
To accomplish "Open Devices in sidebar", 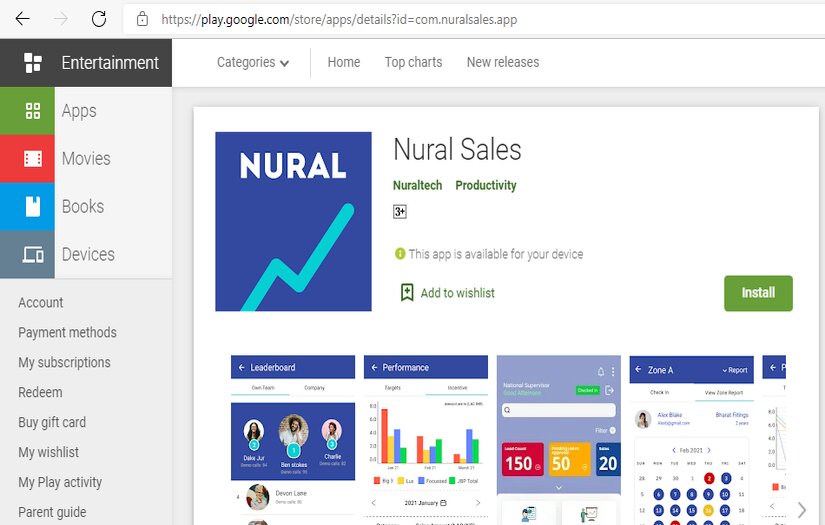I will click(x=88, y=254).
